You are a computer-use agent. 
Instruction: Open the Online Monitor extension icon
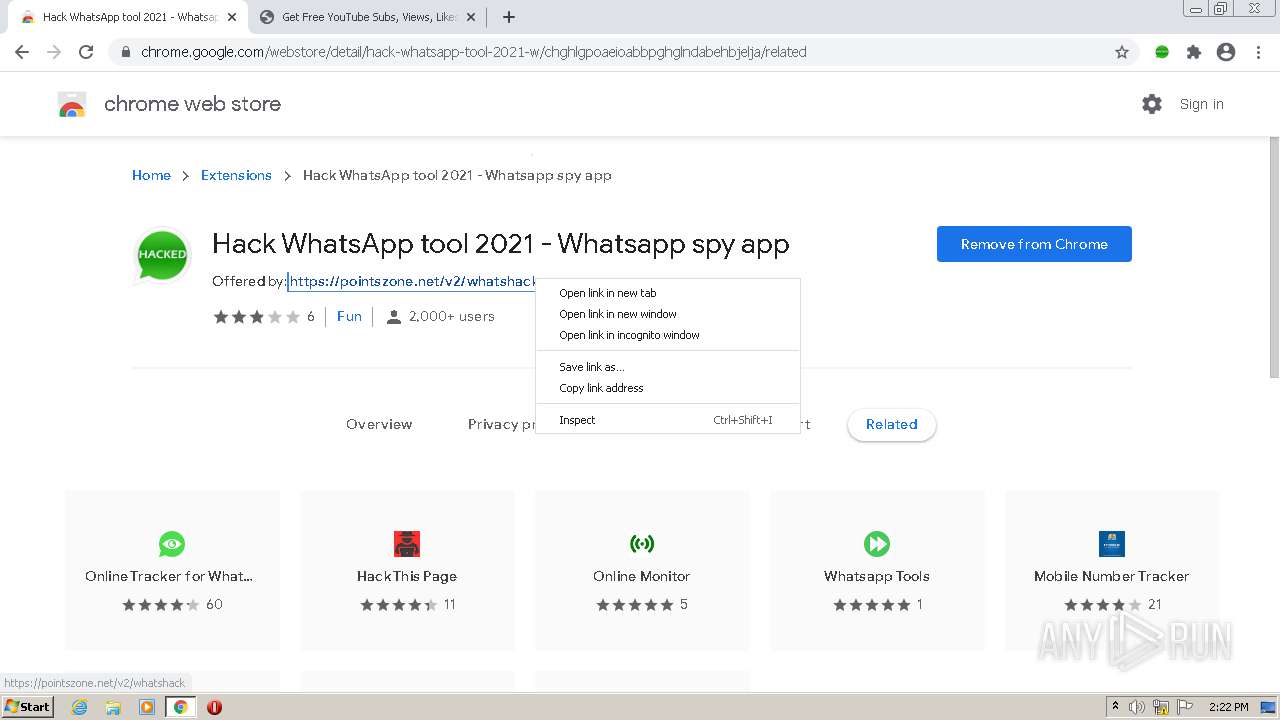[x=642, y=544]
